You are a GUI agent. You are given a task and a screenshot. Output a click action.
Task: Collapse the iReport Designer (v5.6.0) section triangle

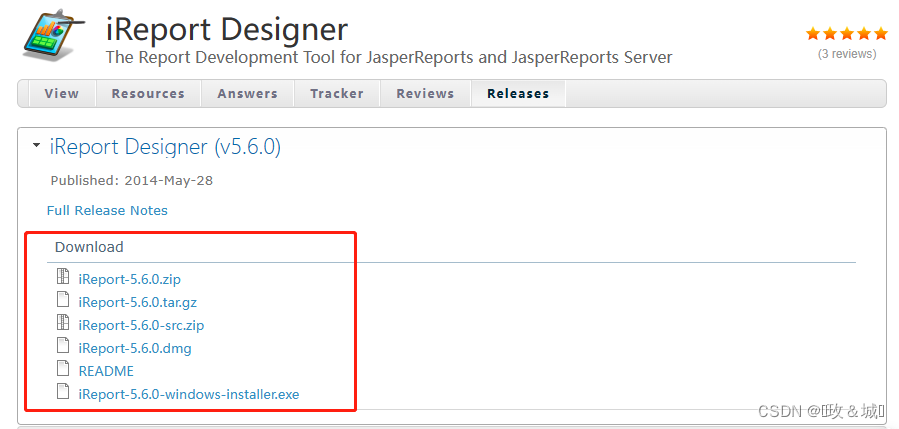click(x=37, y=146)
